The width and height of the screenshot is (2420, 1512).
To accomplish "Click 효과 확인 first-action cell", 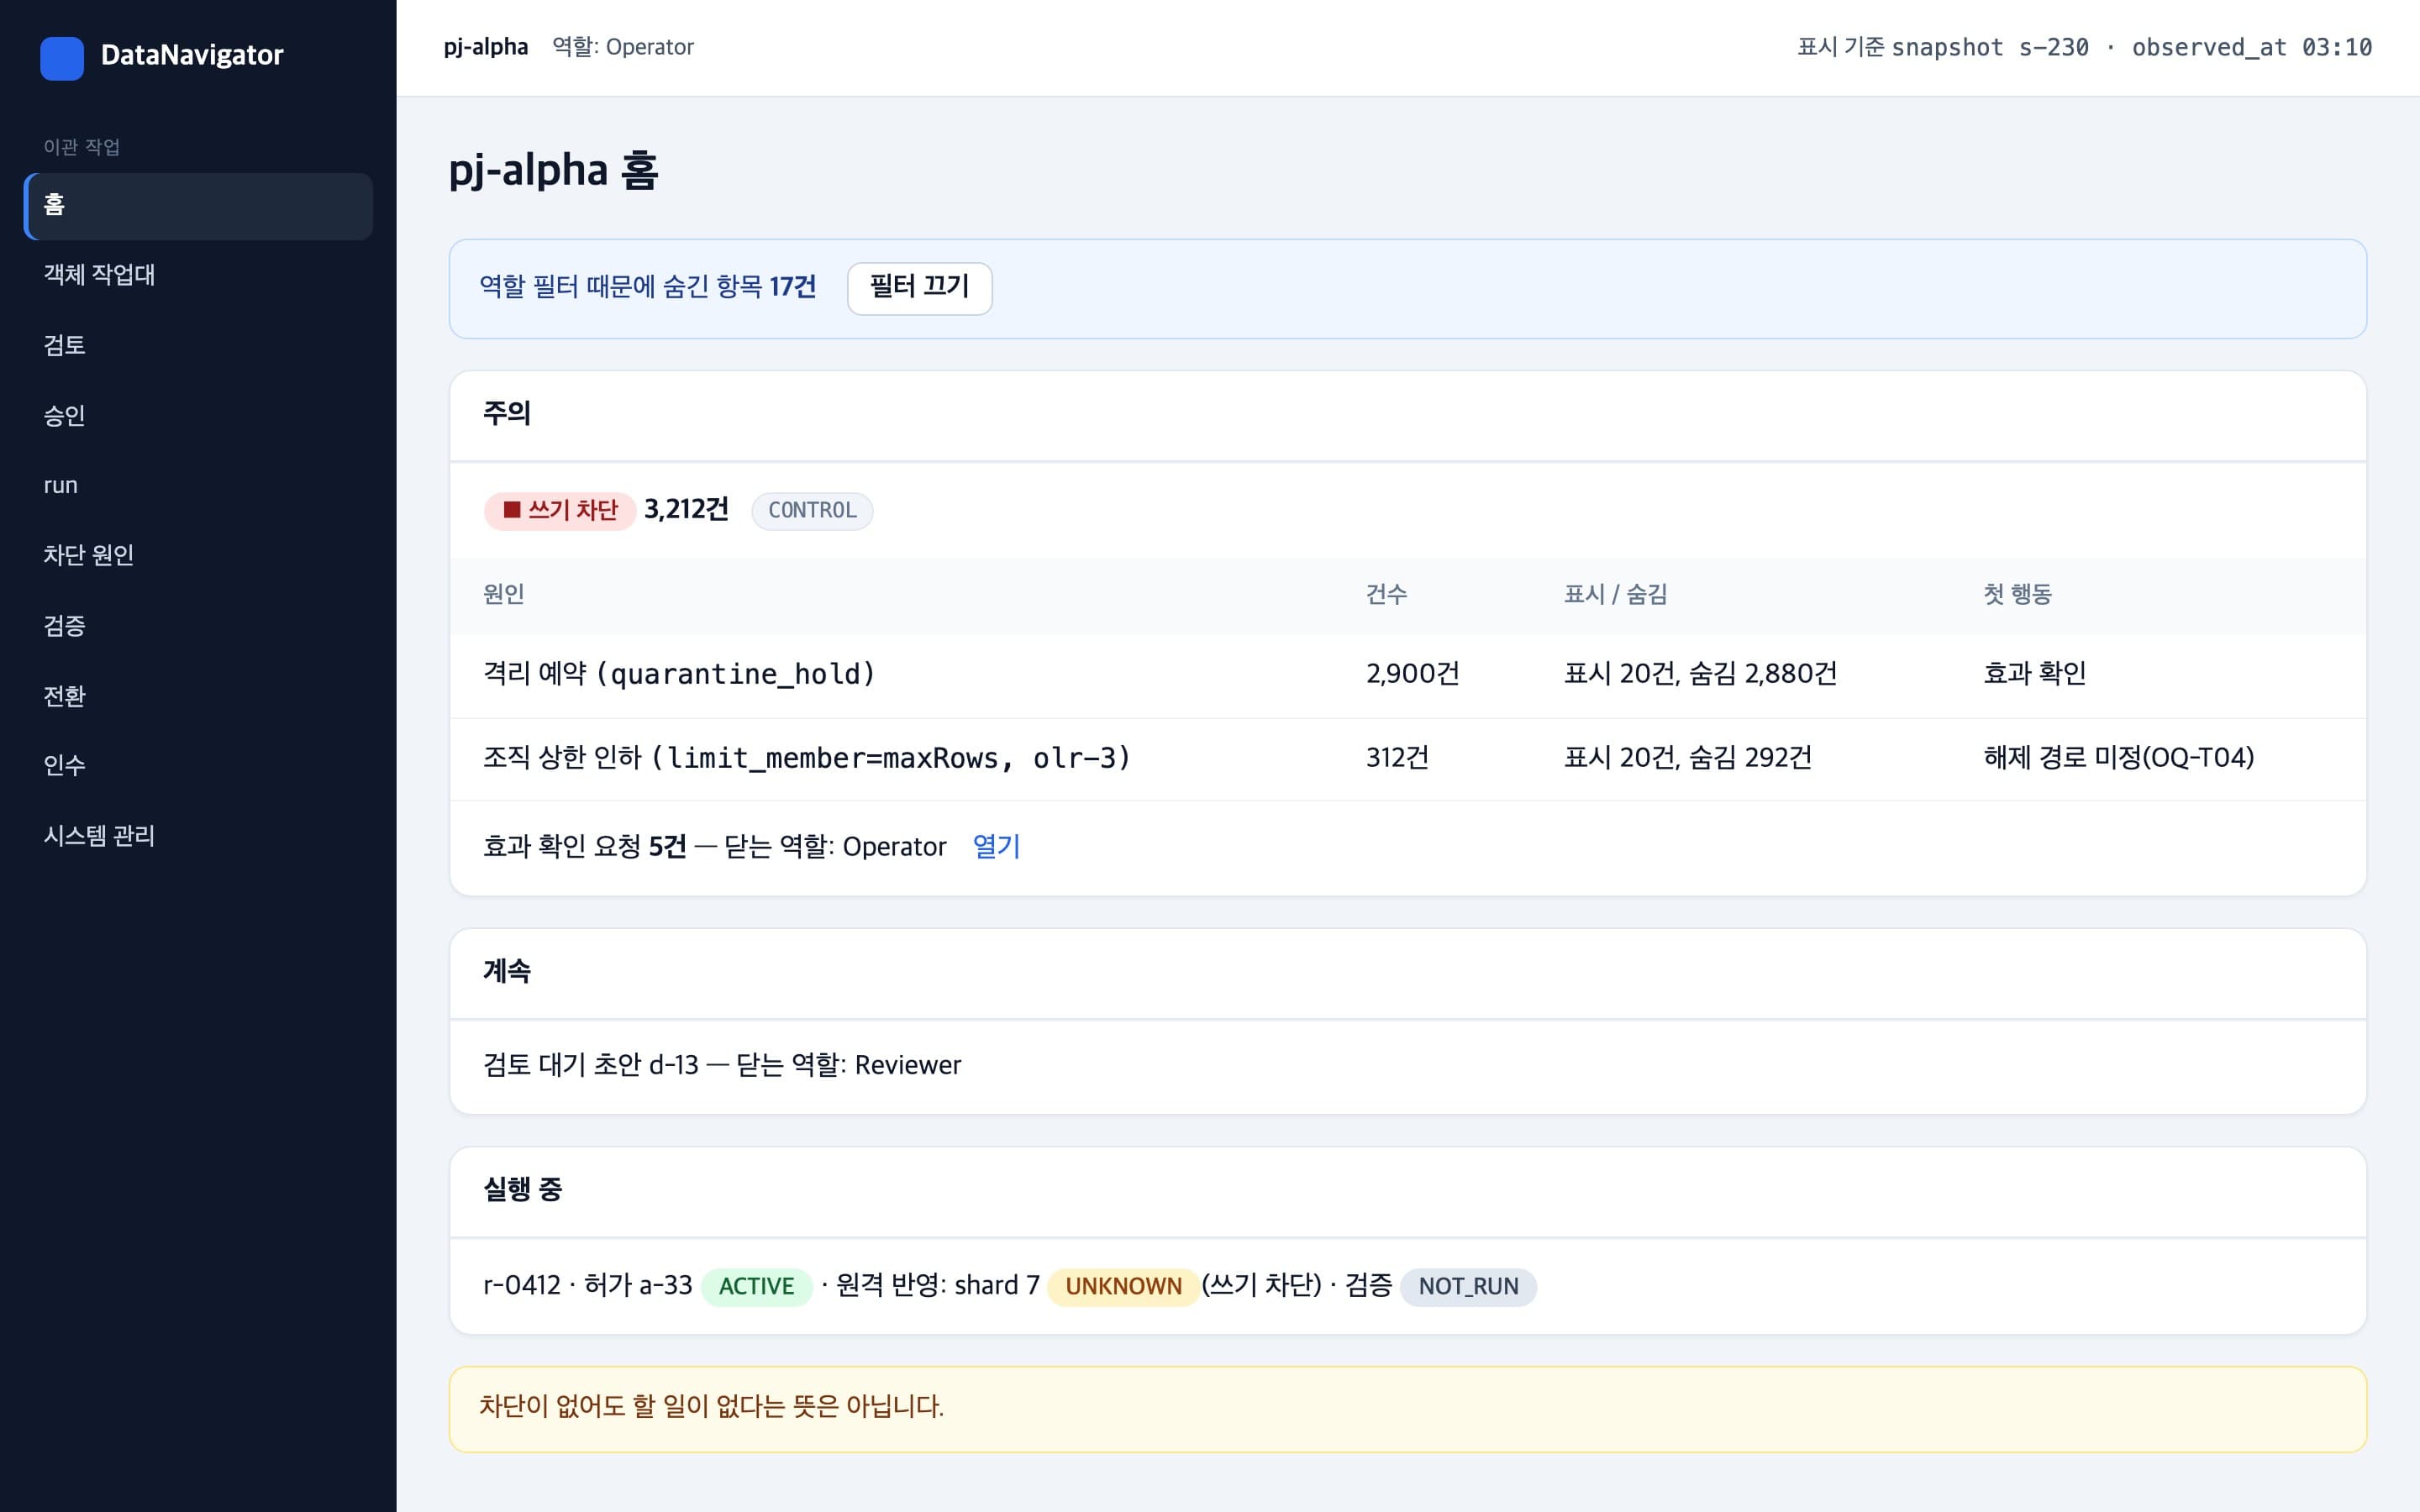I will click(2034, 674).
